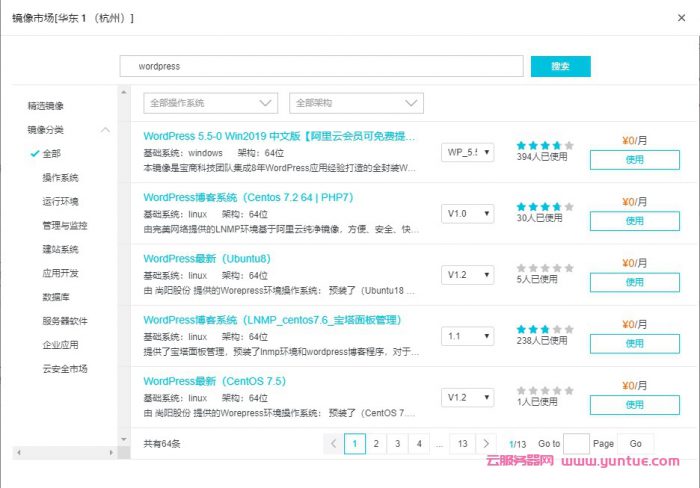The height and width of the screenshot is (488, 700).
Task: Click star rating of WordPress 5.5-0 Win2019
Action: 545,145
